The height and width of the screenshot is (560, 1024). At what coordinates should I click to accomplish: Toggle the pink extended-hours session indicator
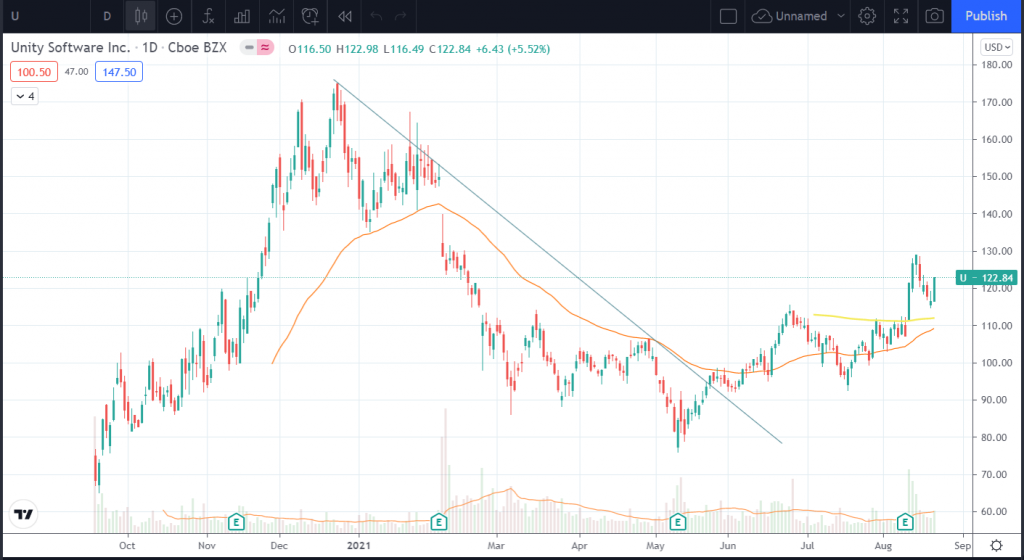point(264,47)
